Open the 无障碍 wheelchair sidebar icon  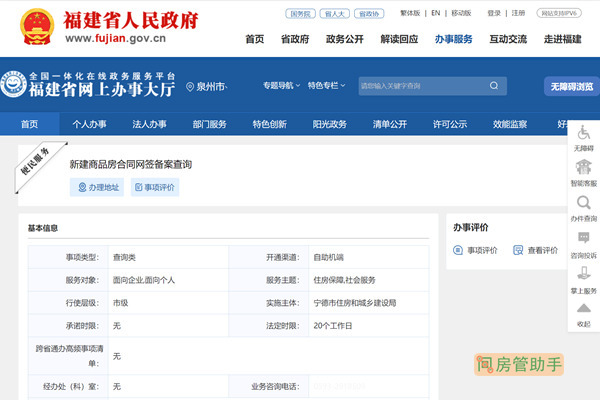(x=584, y=133)
